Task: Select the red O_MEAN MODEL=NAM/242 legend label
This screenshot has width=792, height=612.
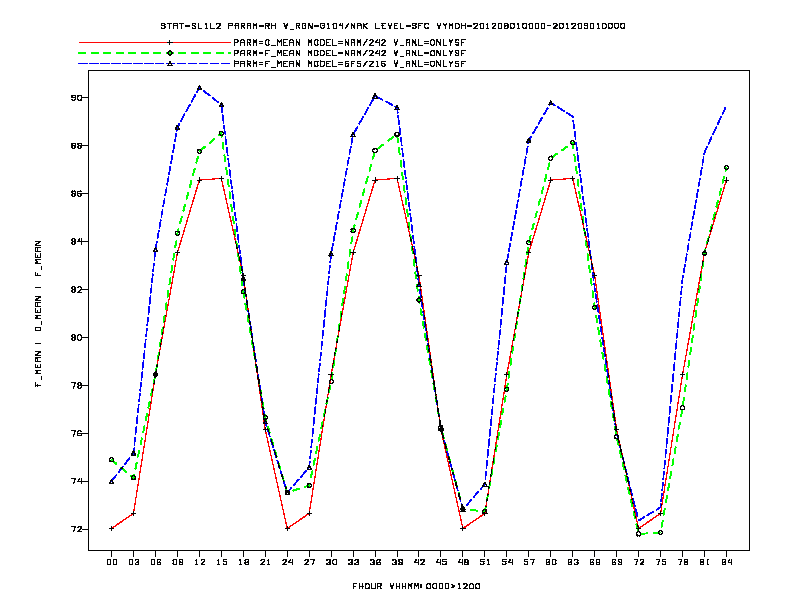Action: 350,43
